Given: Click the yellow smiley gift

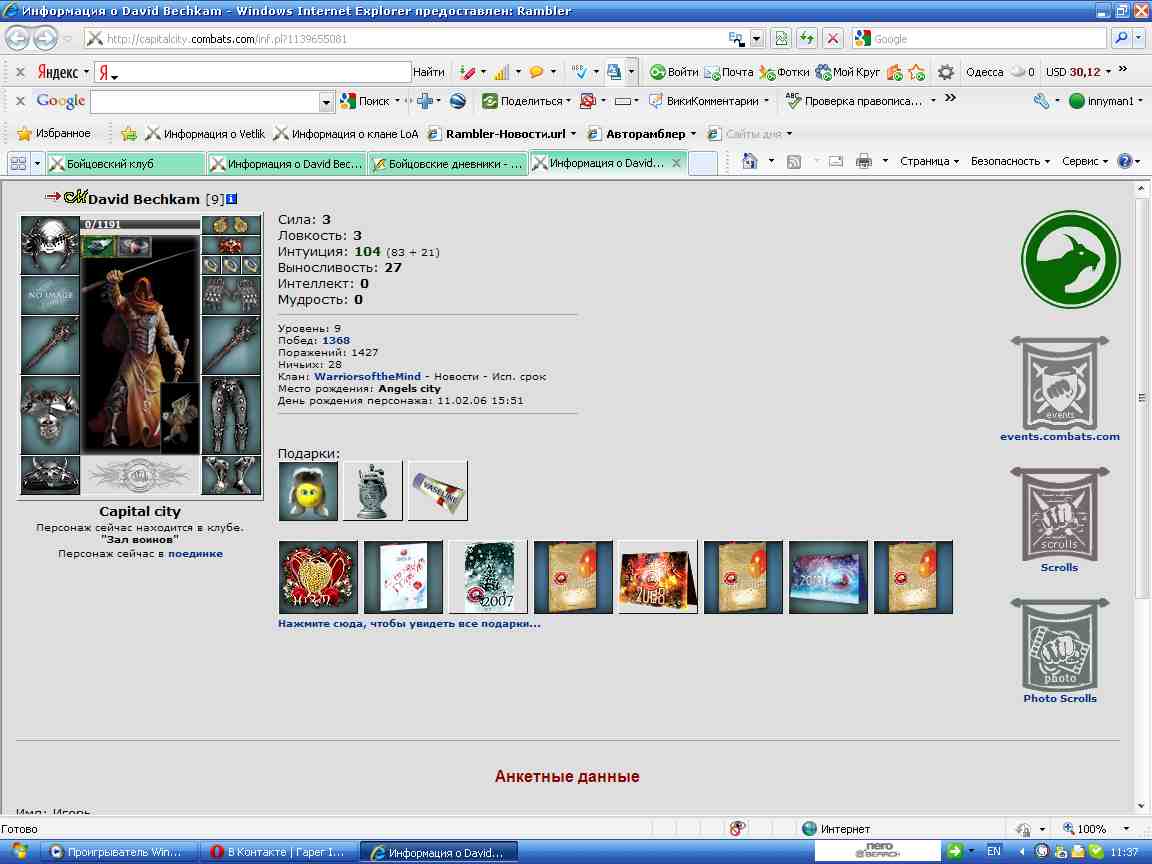Looking at the screenshot, I should (308, 491).
